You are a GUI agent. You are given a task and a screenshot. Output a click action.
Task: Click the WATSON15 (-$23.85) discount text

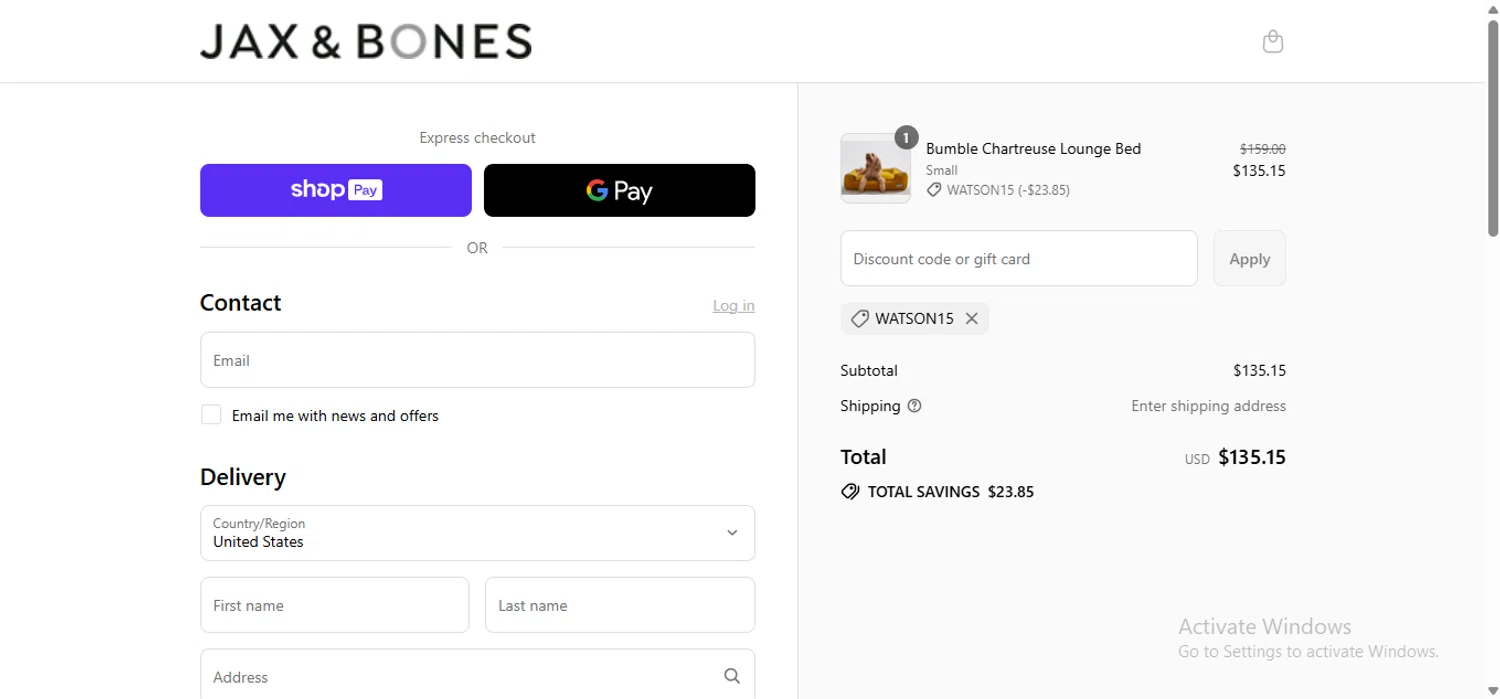pos(1008,190)
